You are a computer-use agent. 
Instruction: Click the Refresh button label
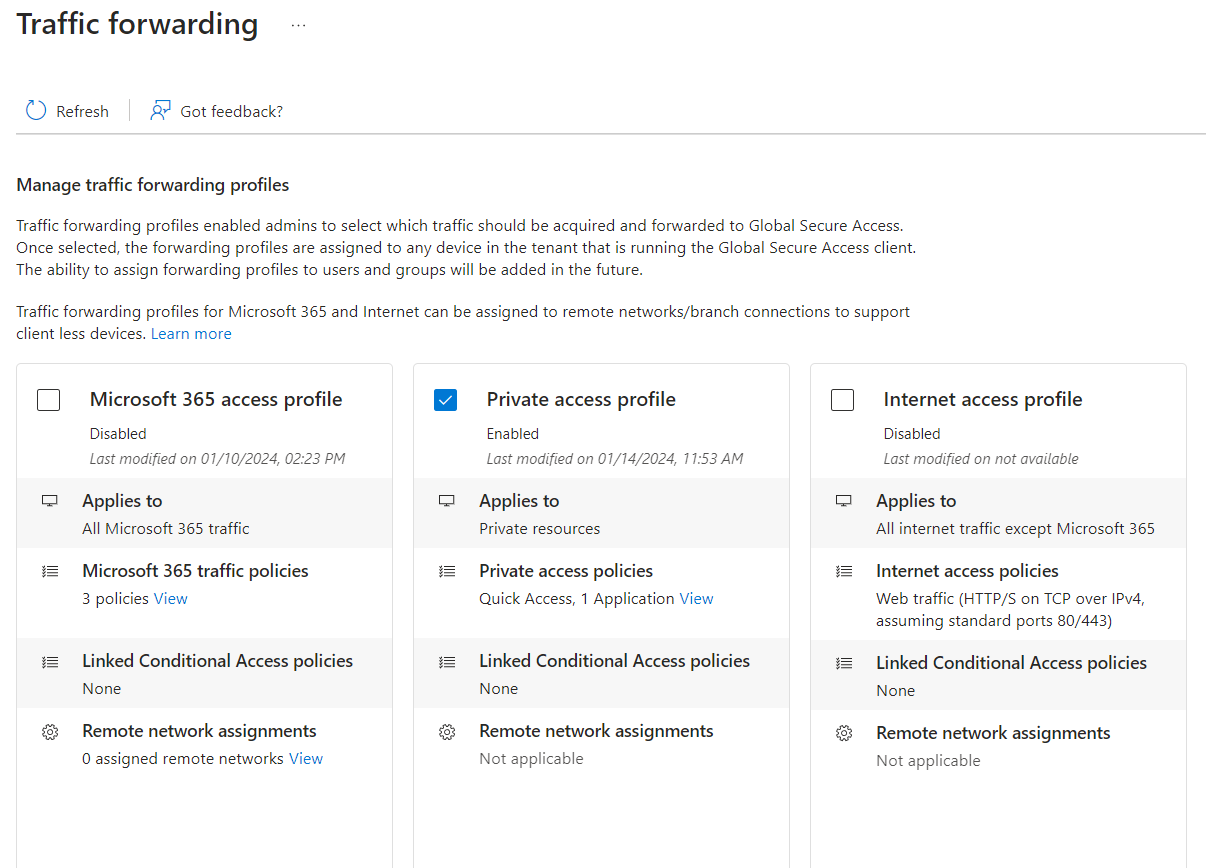pos(82,111)
